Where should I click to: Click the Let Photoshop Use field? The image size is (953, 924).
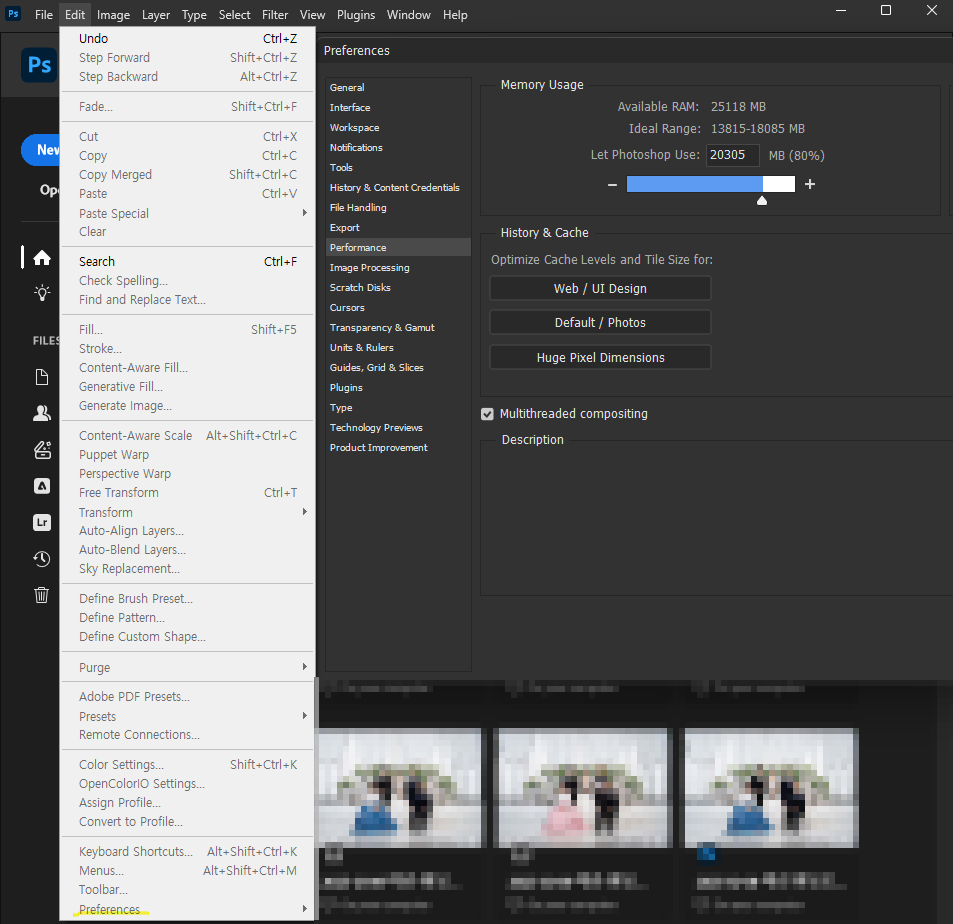point(732,155)
